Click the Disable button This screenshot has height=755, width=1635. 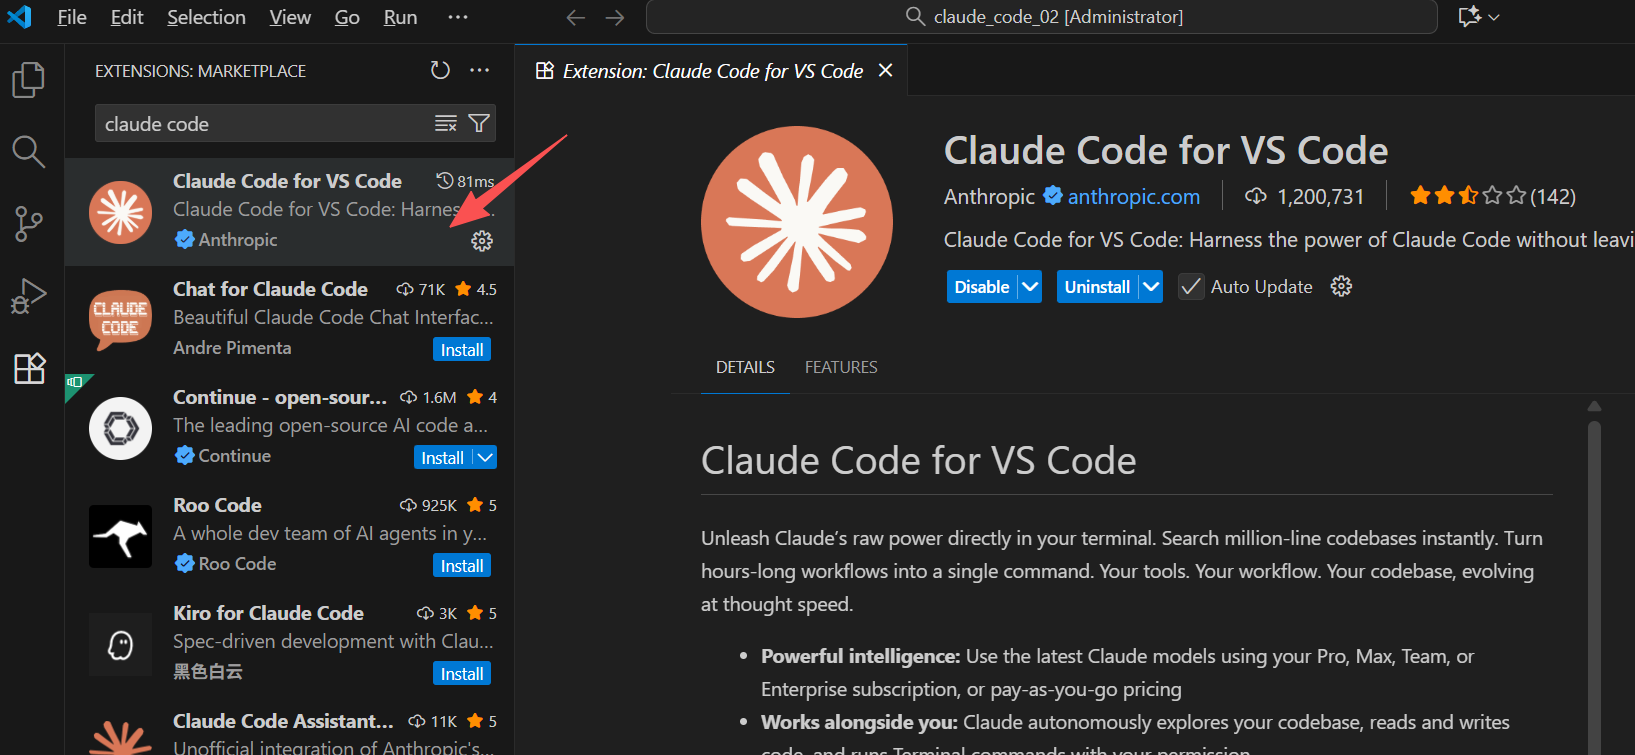pos(982,287)
